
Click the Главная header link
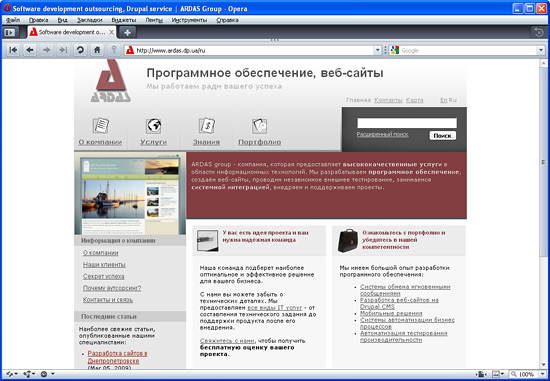click(x=358, y=100)
